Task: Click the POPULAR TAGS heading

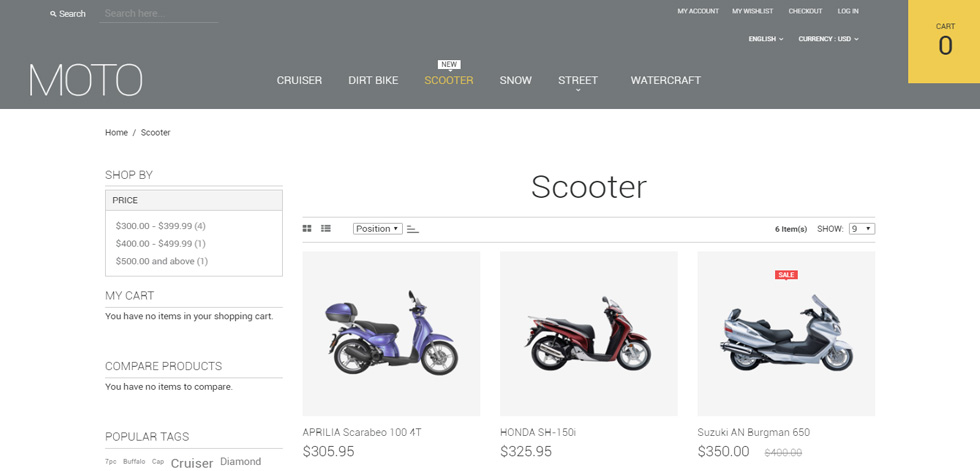Action: 147,437
